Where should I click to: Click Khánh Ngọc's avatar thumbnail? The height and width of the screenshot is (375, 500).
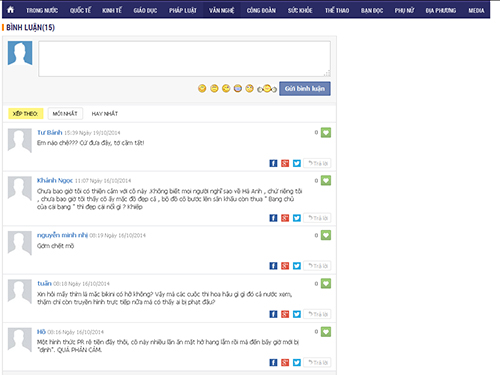[x=20, y=189]
